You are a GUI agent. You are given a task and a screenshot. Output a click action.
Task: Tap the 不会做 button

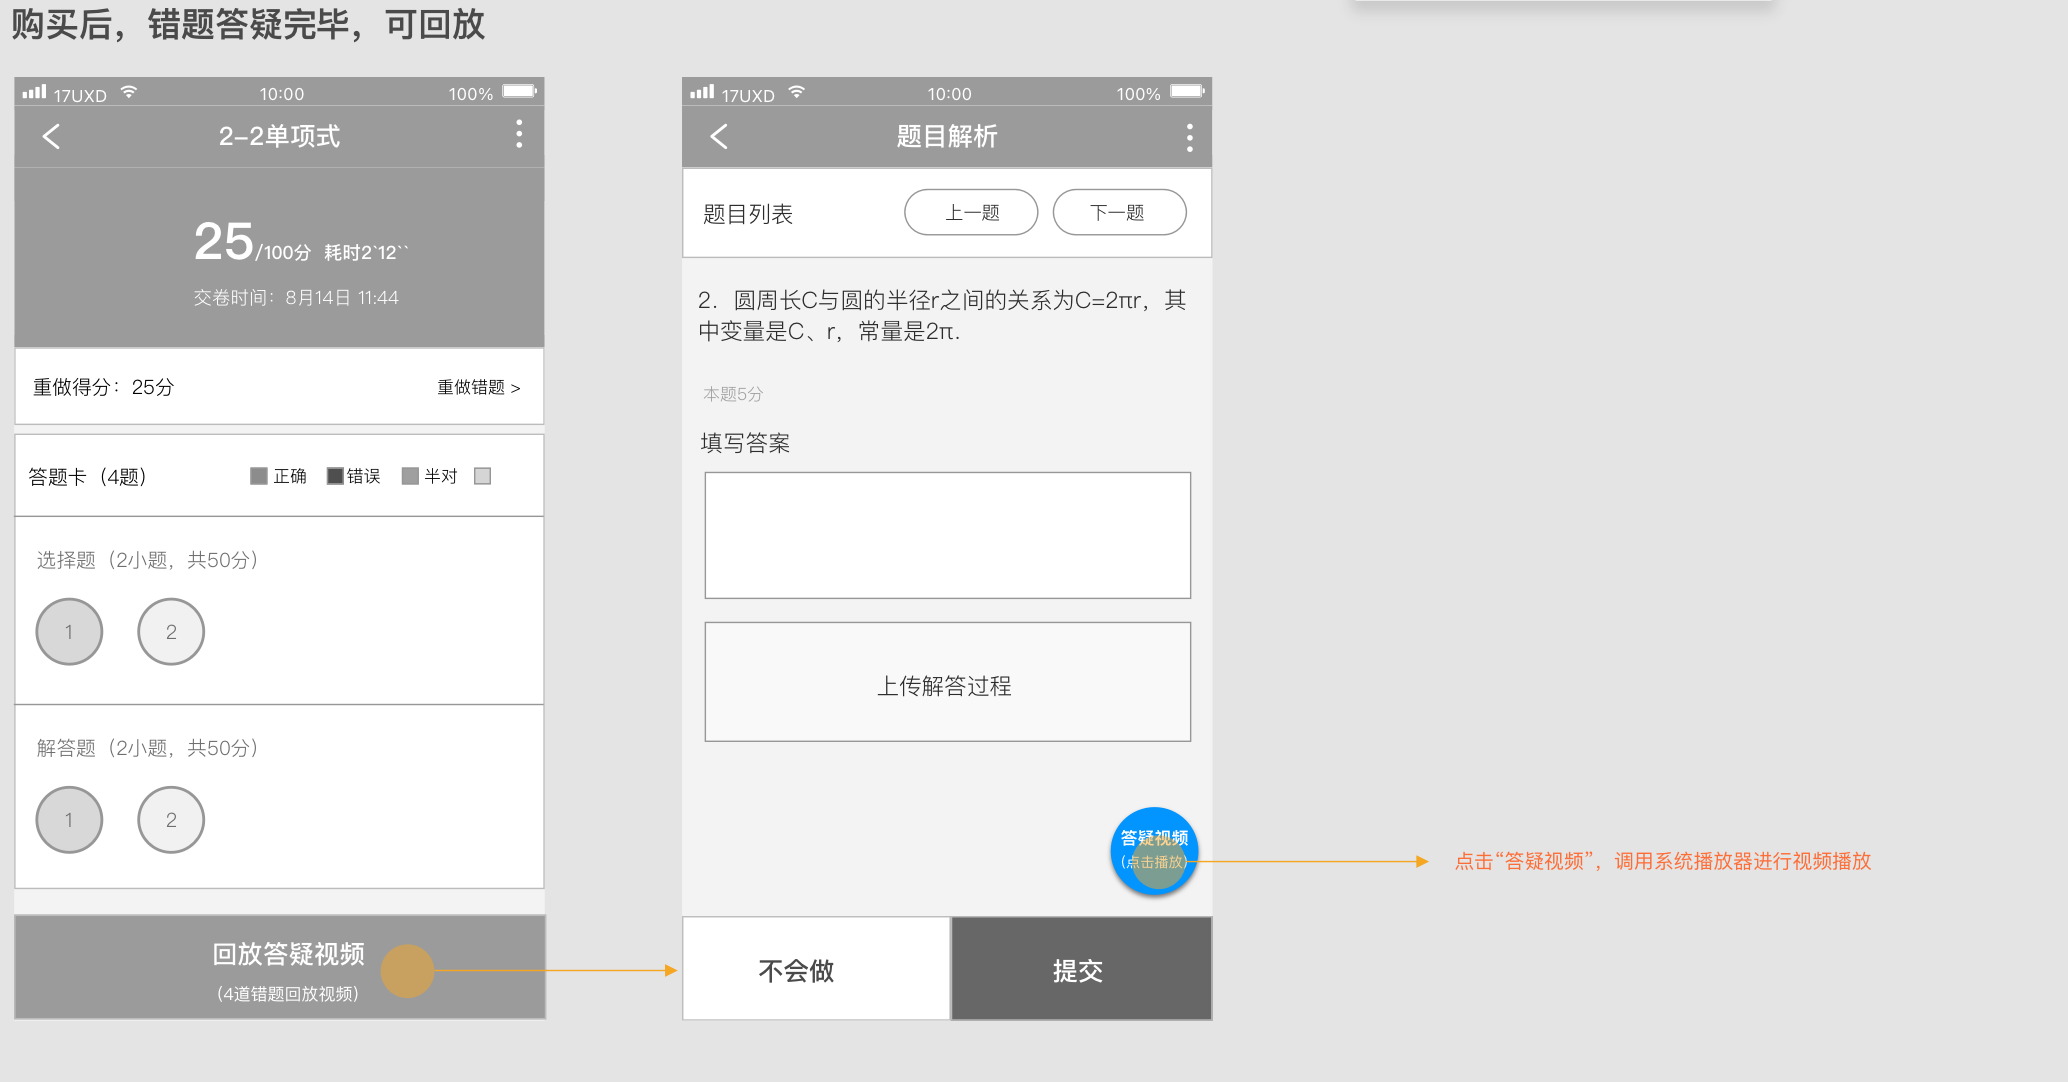[815, 968]
